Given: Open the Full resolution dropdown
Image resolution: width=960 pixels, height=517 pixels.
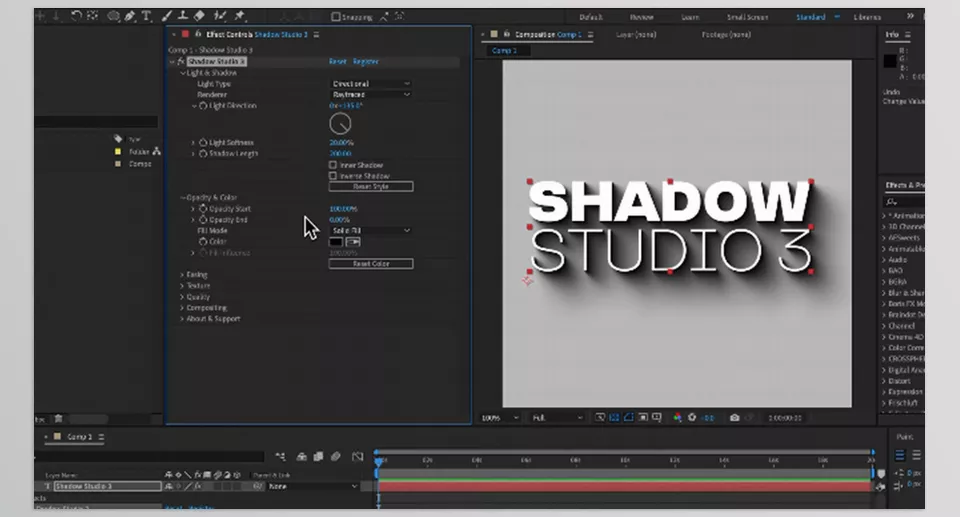Looking at the screenshot, I should tap(557, 418).
